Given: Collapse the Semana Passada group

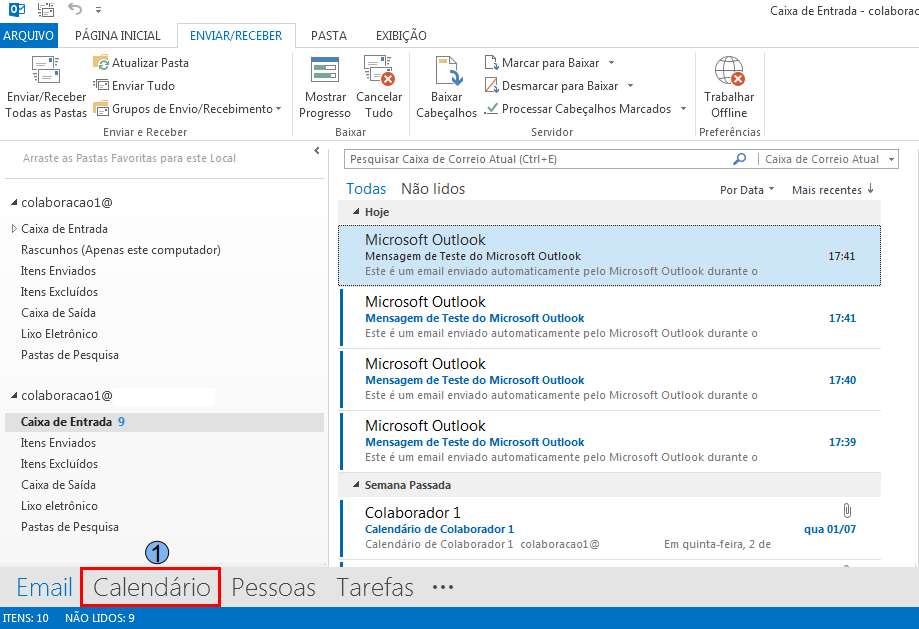Looking at the screenshot, I should point(356,485).
